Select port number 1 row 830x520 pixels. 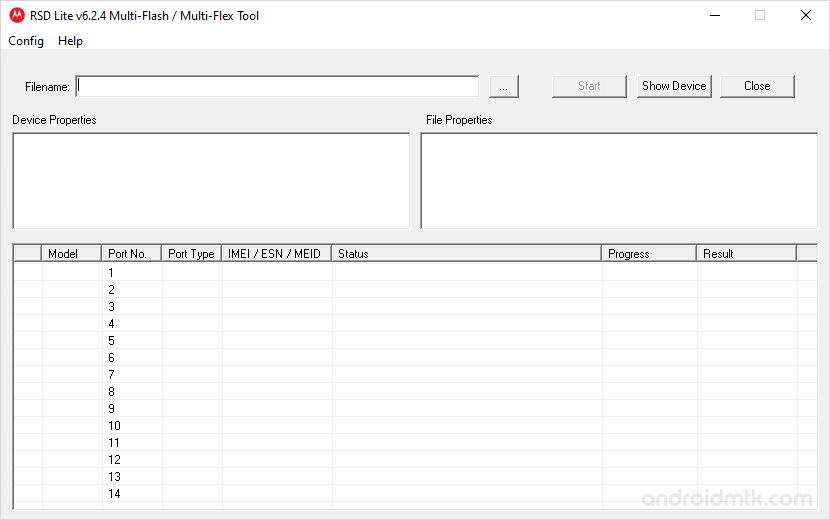[416, 273]
